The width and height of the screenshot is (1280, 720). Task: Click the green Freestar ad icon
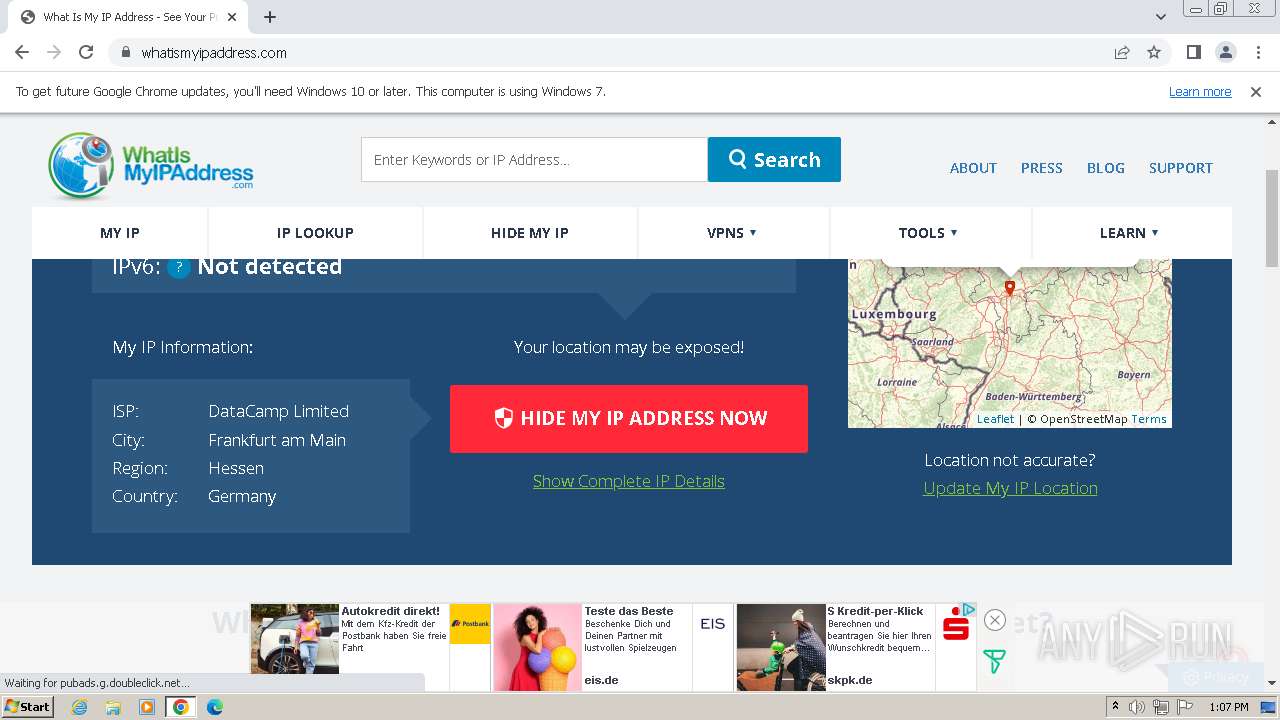(994, 661)
